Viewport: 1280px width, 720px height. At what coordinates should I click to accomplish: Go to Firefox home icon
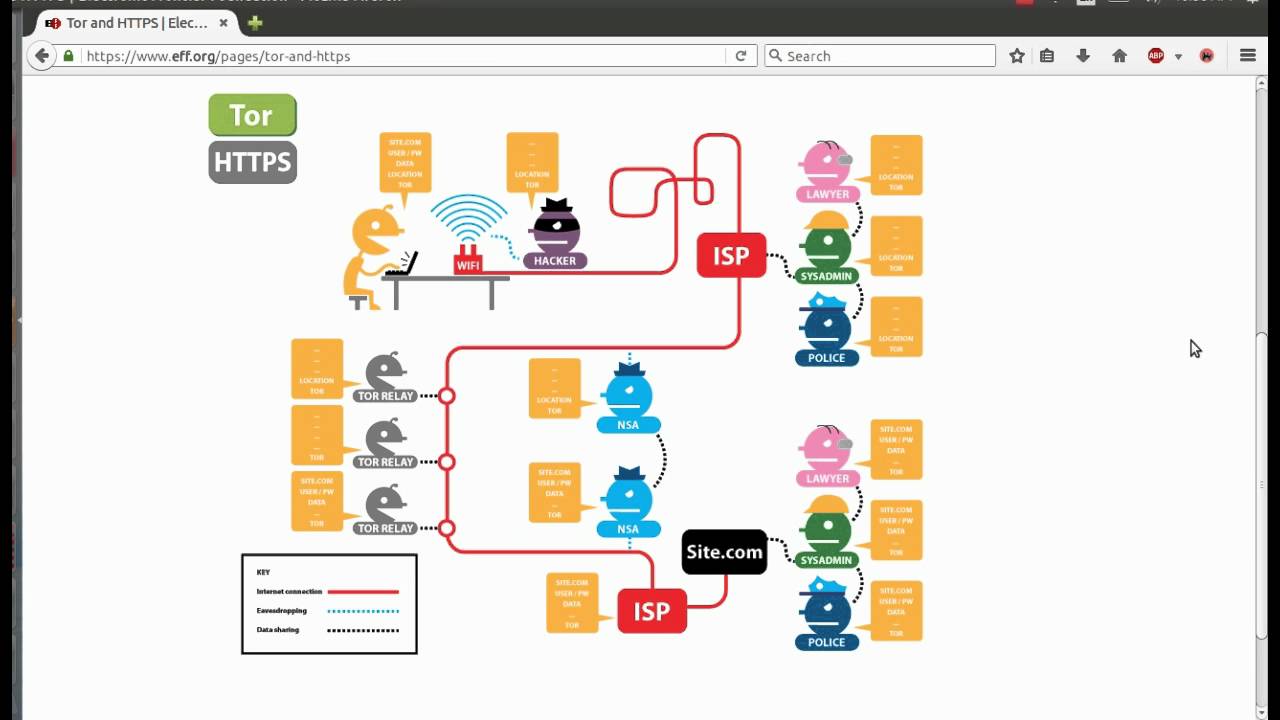coord(1120,56)
